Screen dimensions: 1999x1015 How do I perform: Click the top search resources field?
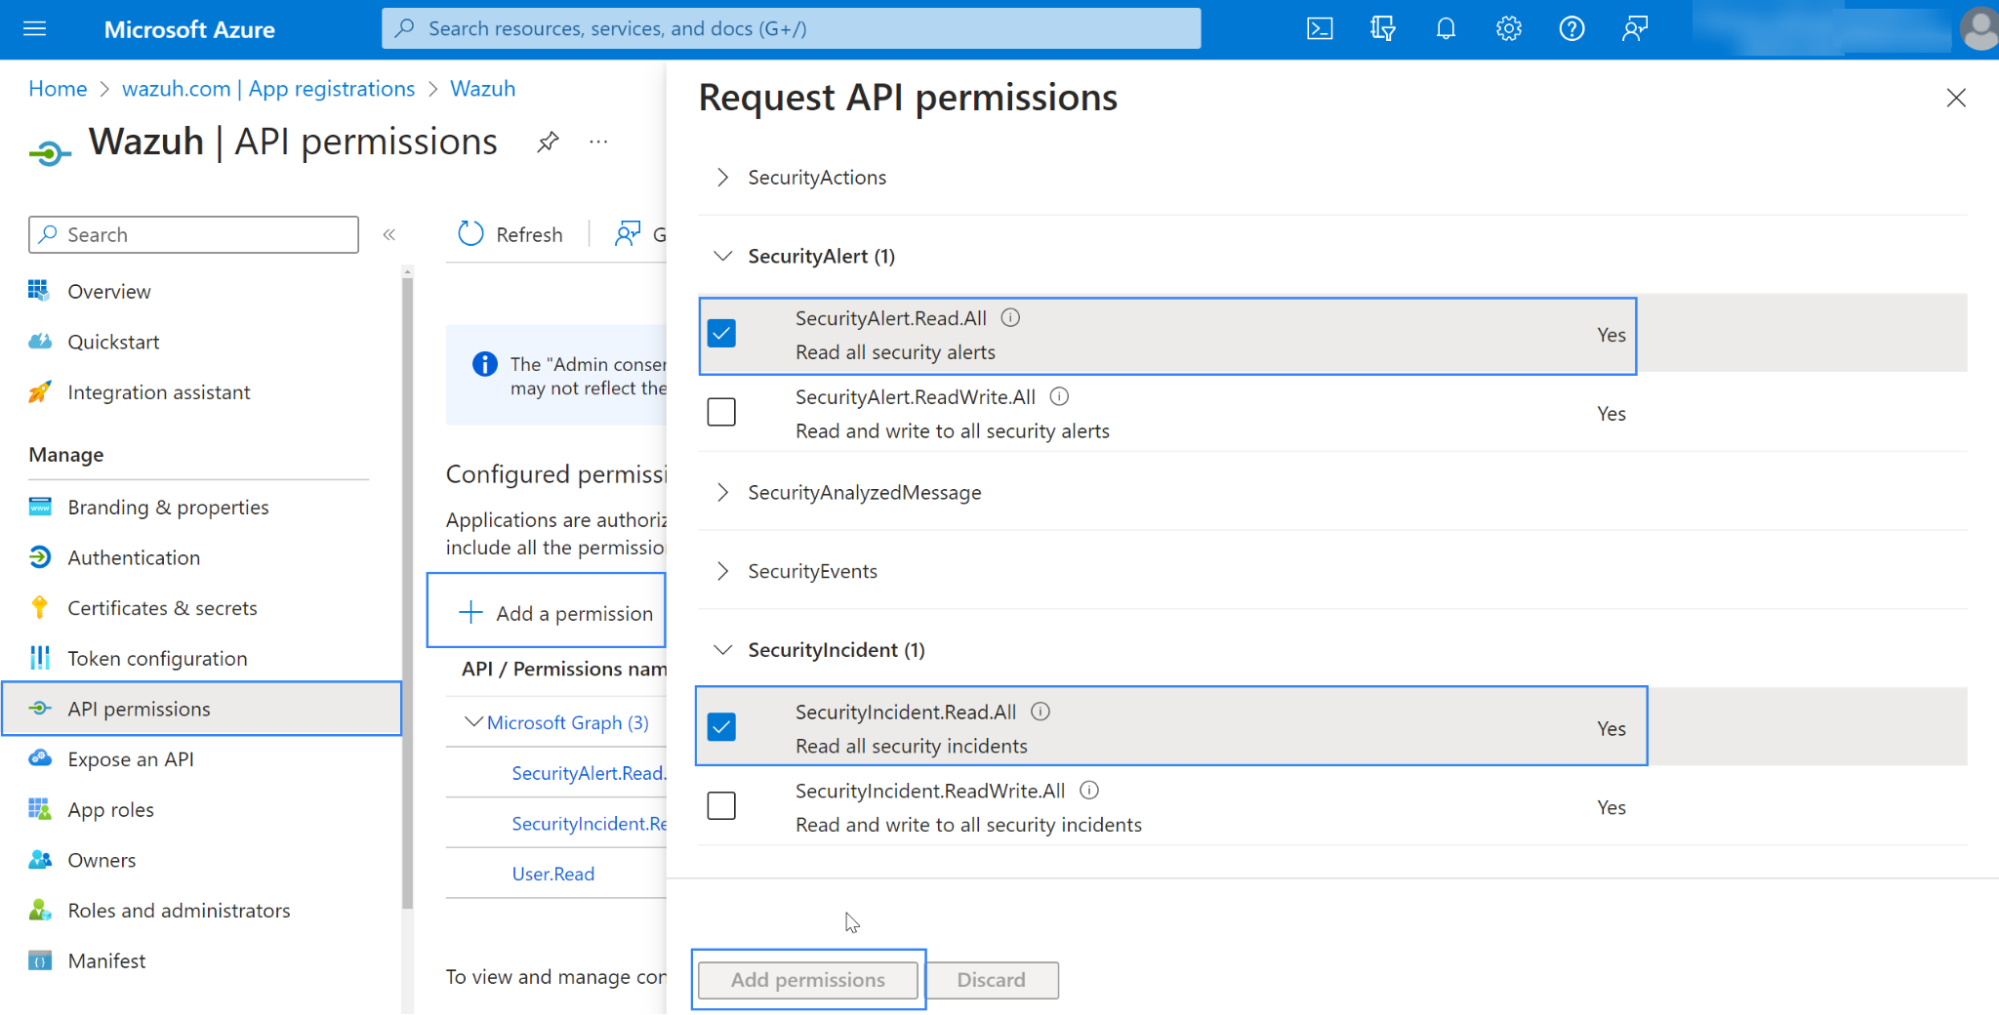[x=790, y=29]
